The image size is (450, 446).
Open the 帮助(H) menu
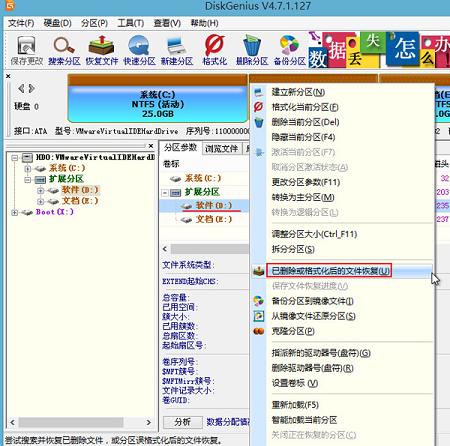coord(204,23)
